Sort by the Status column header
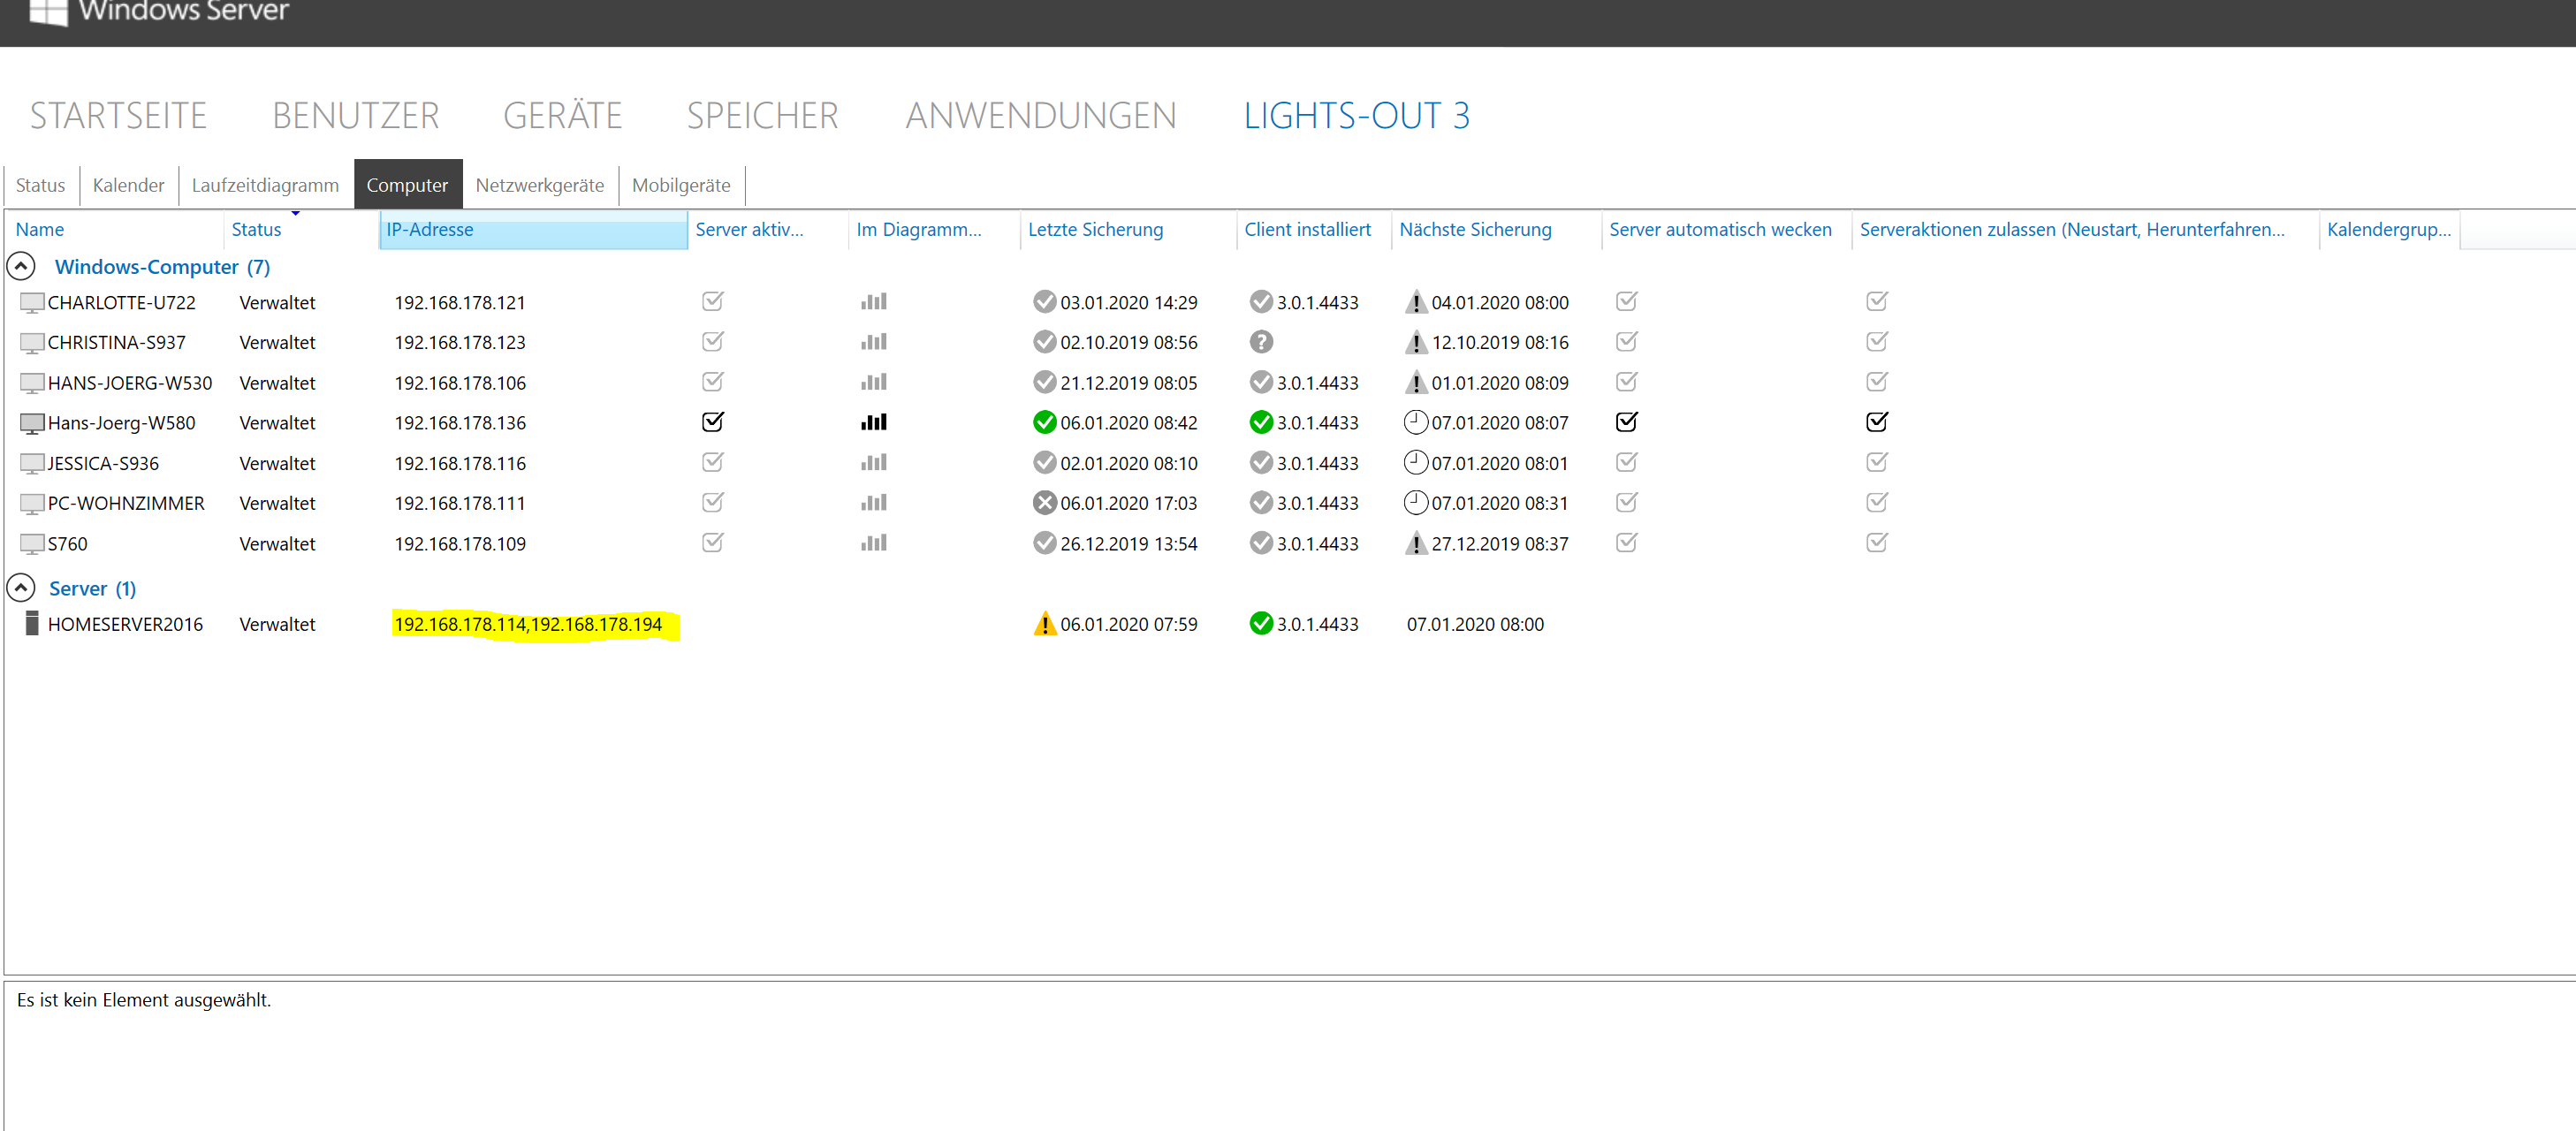This screenshot has width=2576, height=1131. [301, 229]
